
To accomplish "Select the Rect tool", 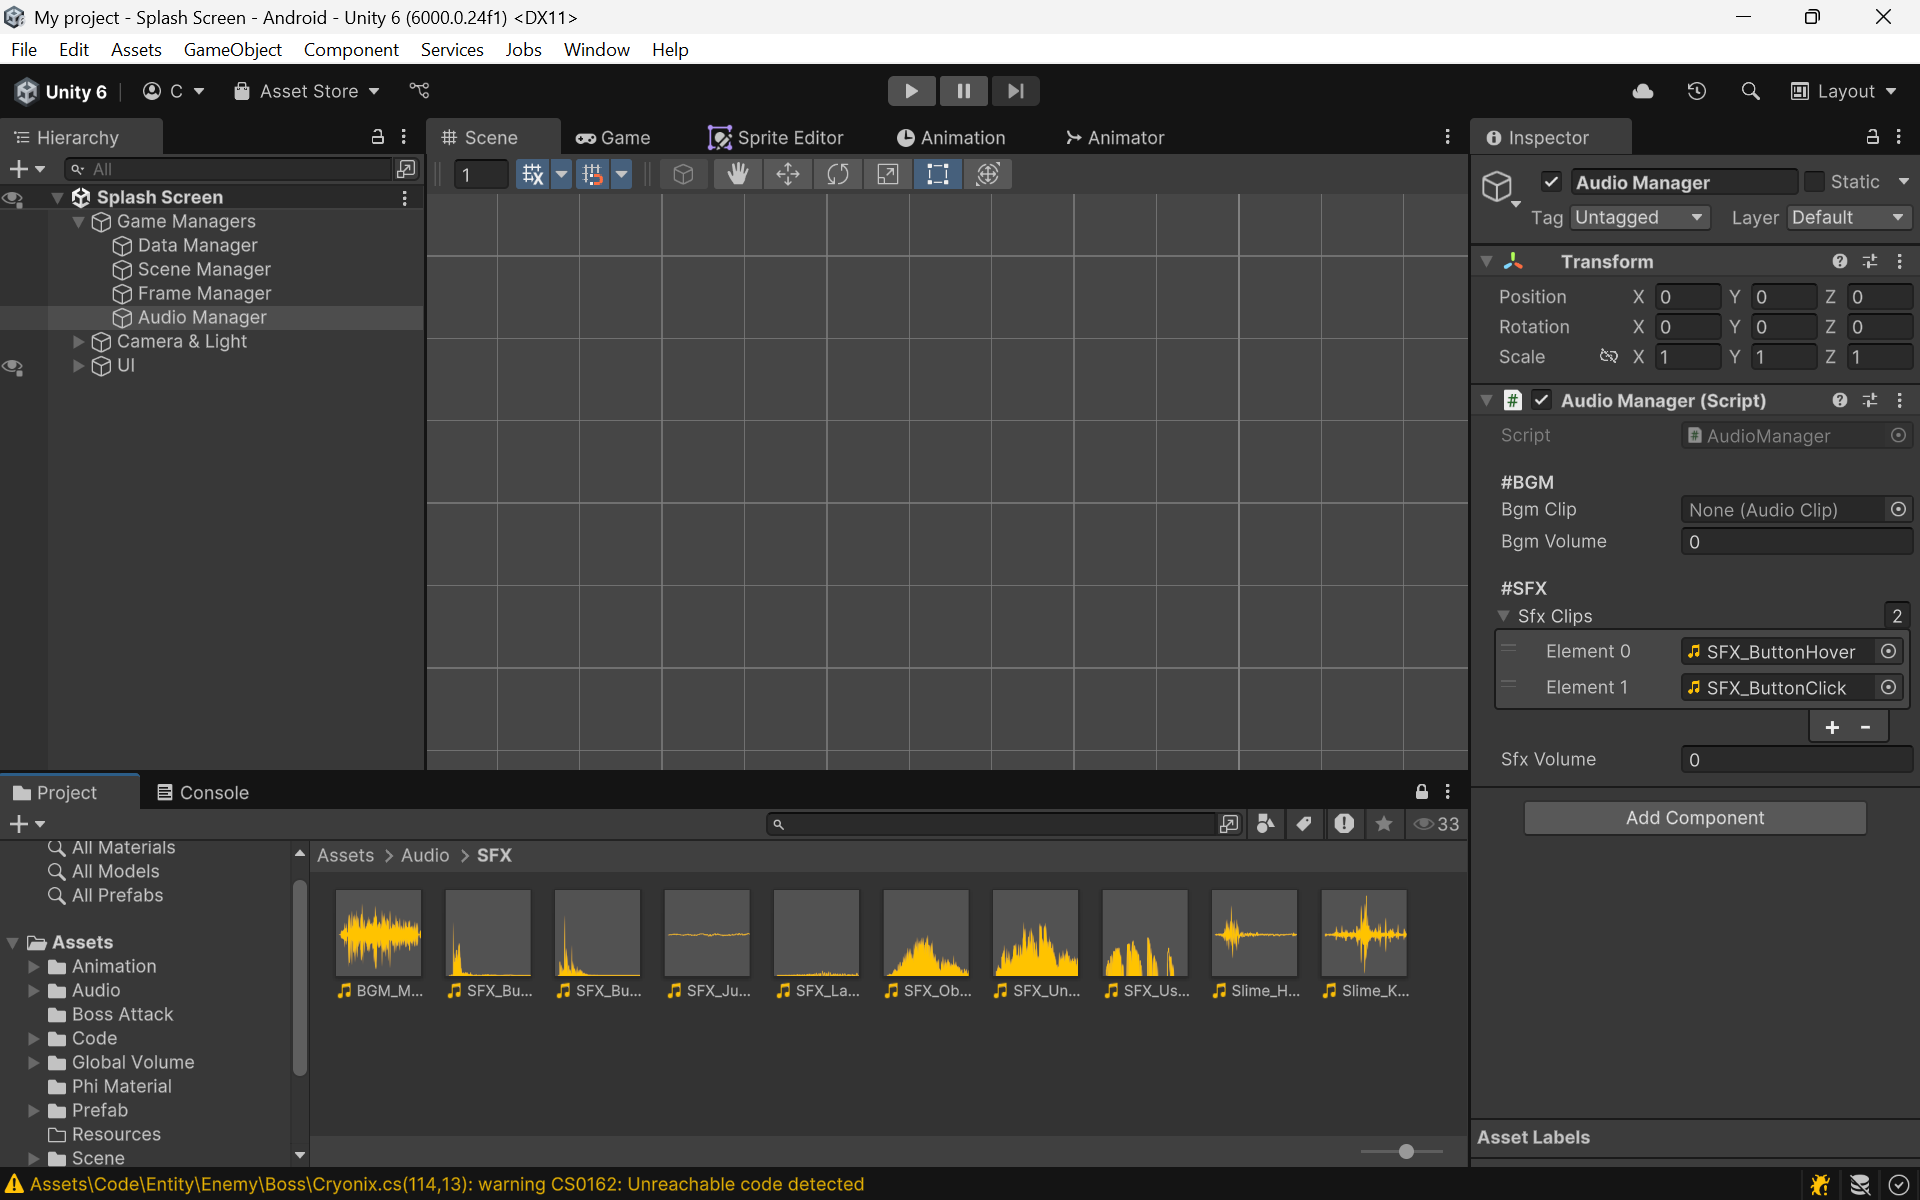I will coord(937,174).
